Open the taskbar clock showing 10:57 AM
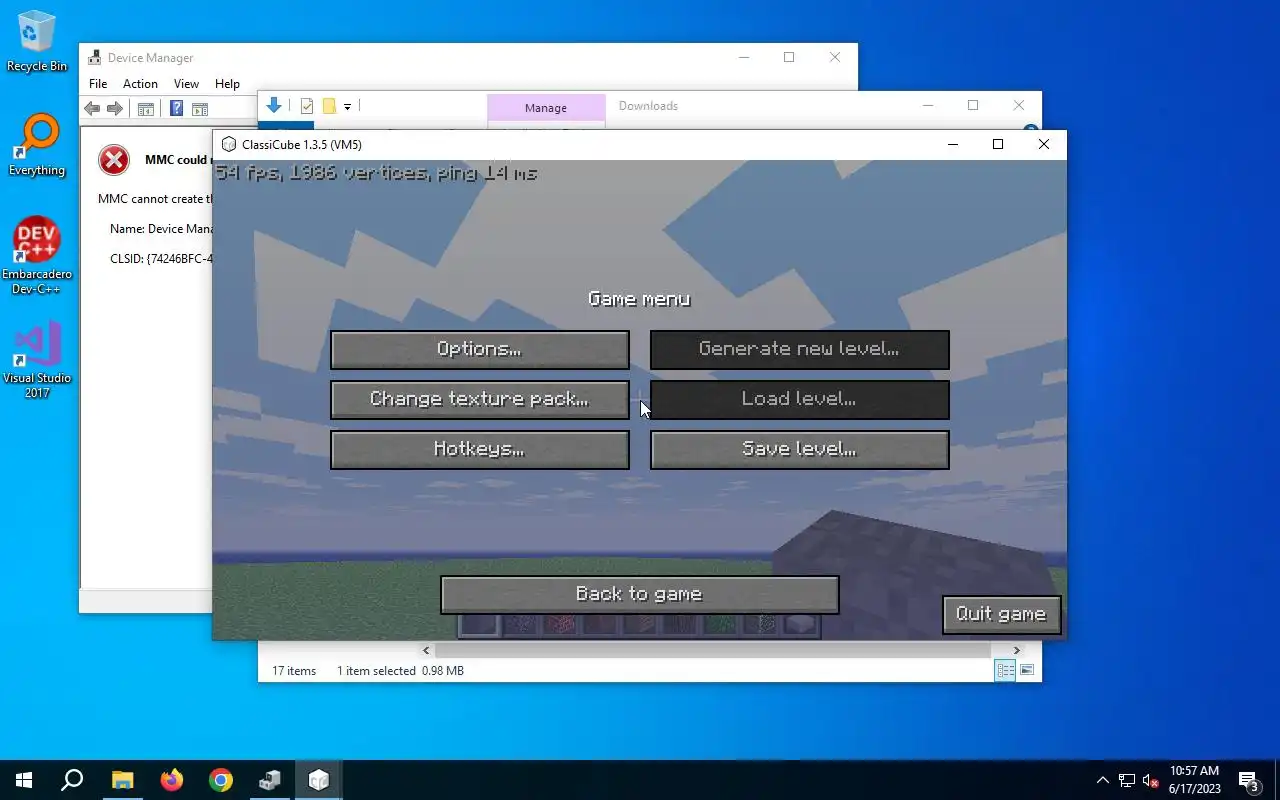Screen dimensions: 1280x800 pos(1195,780)
